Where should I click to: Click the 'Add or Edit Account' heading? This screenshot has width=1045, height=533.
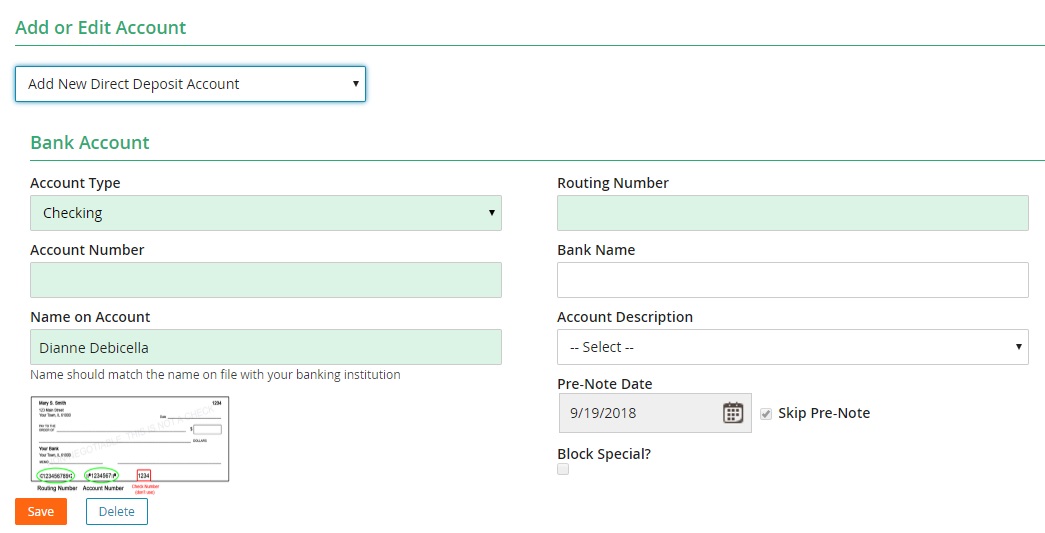101,27
